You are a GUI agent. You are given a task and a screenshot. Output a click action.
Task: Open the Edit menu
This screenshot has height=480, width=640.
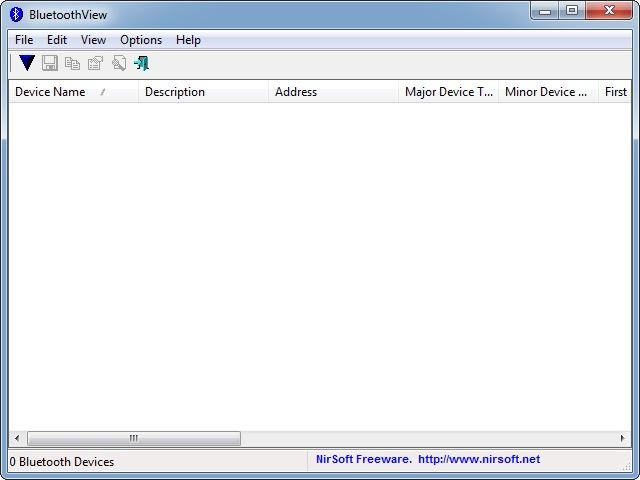tap(57, 40)
